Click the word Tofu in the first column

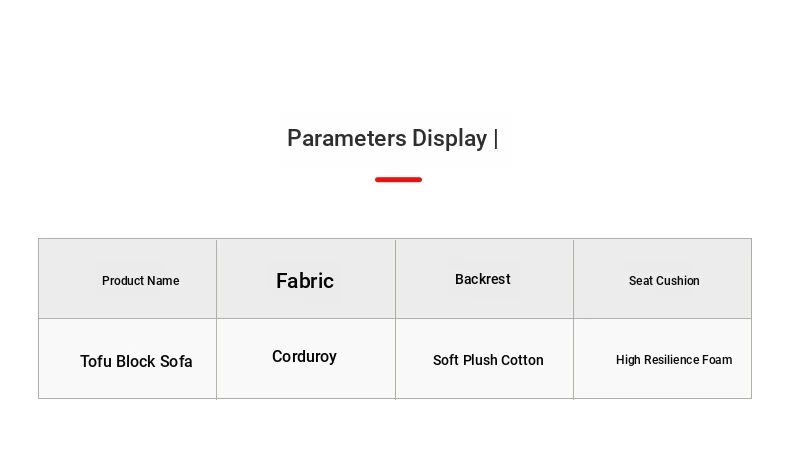[x=96, y=361]
